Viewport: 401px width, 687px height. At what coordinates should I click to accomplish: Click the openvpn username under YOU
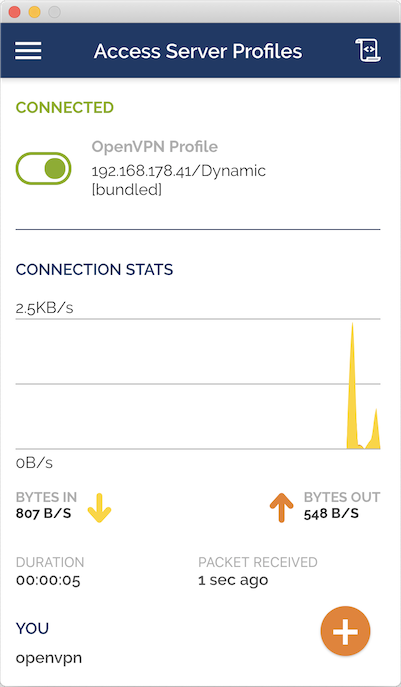[x=49, y=658]
